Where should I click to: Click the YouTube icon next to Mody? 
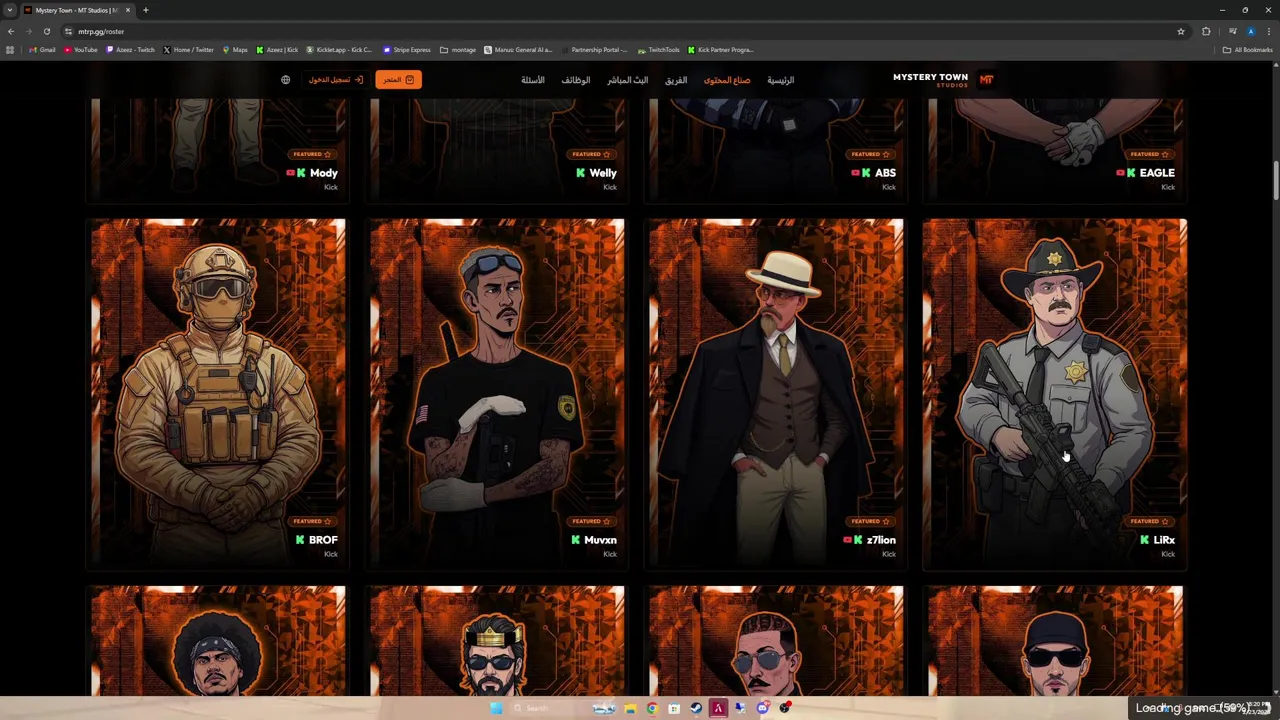[x=291, y=173]
